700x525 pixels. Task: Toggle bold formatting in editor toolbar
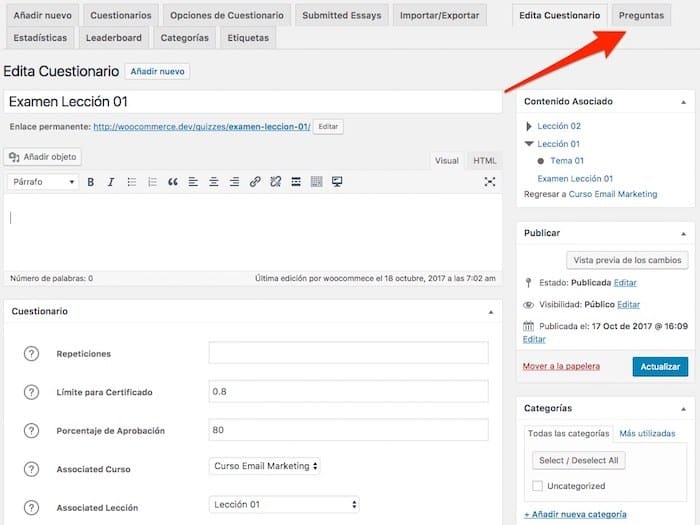pyautogui.click(x=90, y=182)
